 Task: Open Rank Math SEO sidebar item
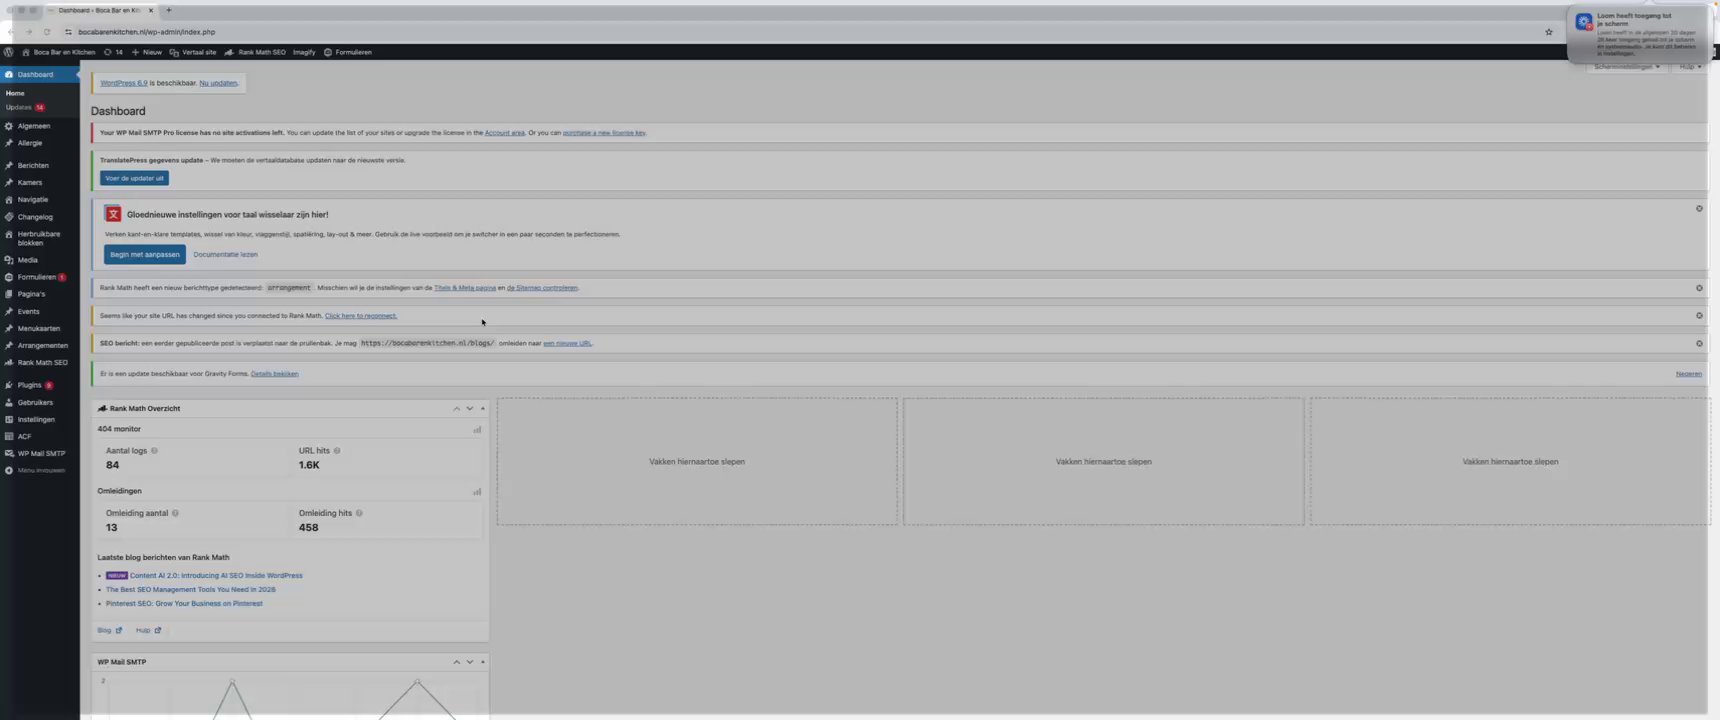click(x=40, y=362)
